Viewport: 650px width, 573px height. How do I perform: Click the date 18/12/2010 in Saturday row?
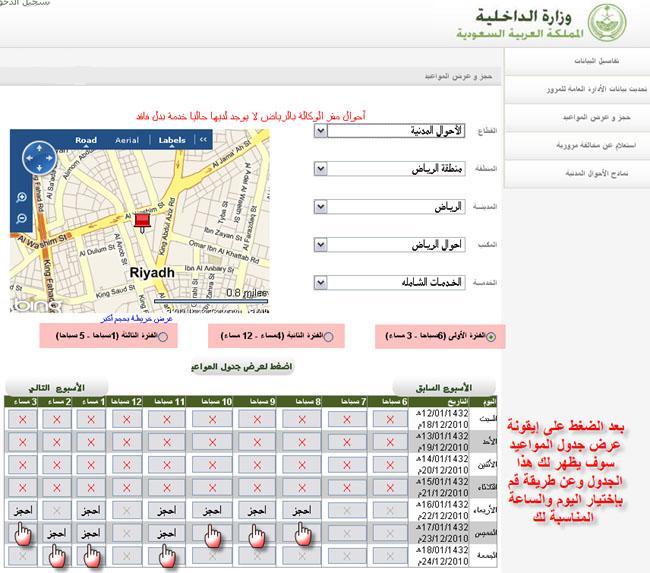point(443,425)
